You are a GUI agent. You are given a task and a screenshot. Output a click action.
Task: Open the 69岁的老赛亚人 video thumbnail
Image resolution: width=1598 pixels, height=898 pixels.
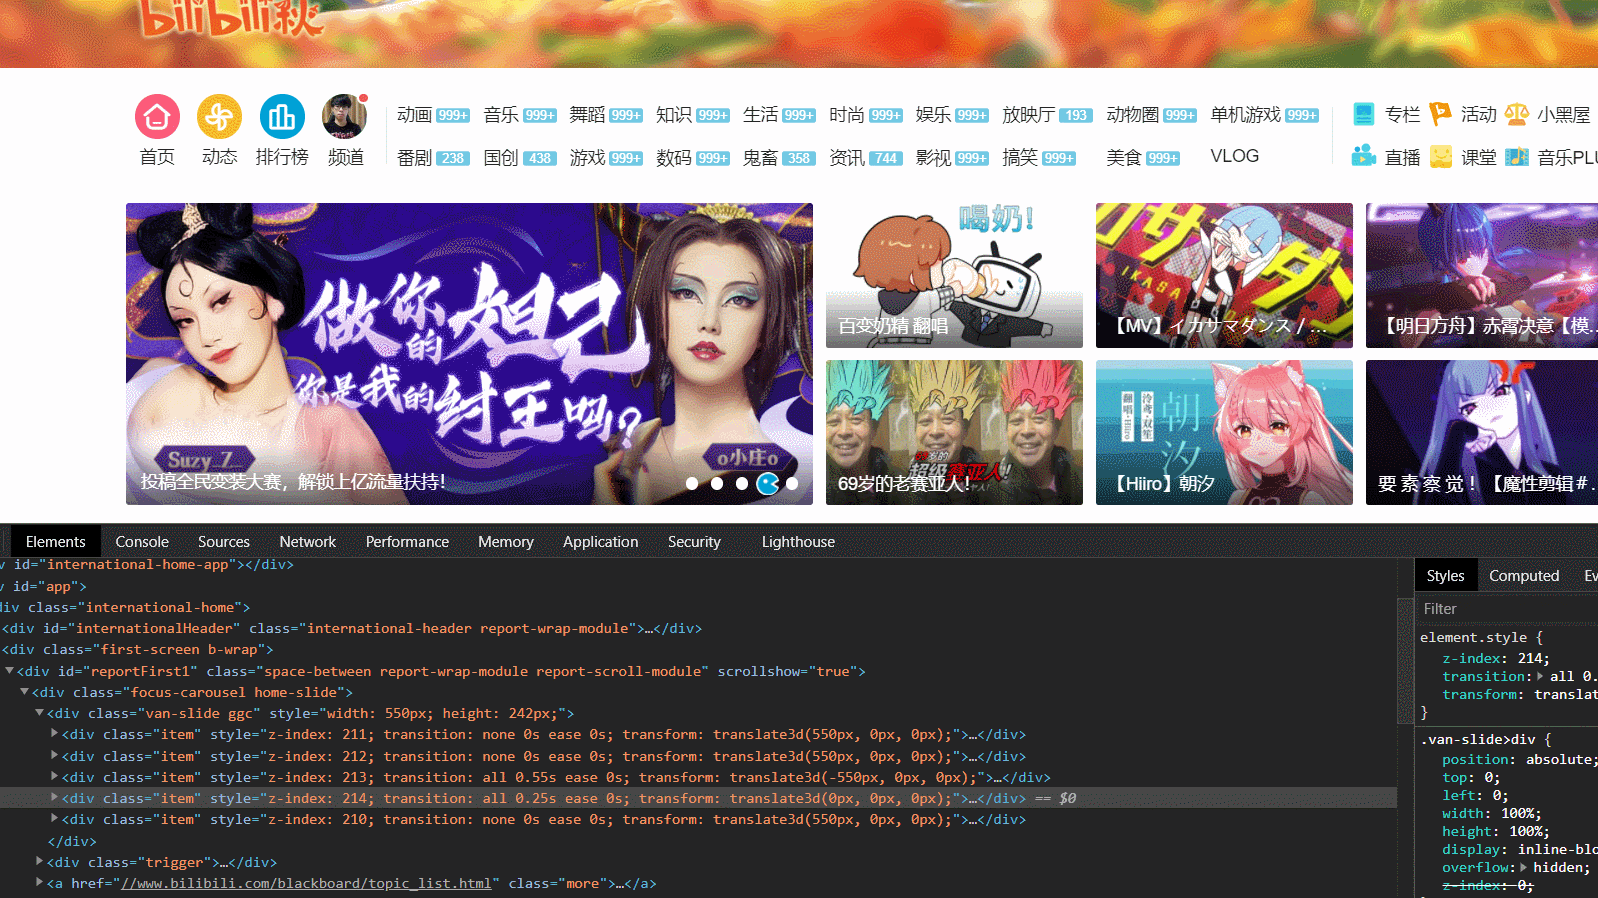pyautogui.click(x=954, y=433)
